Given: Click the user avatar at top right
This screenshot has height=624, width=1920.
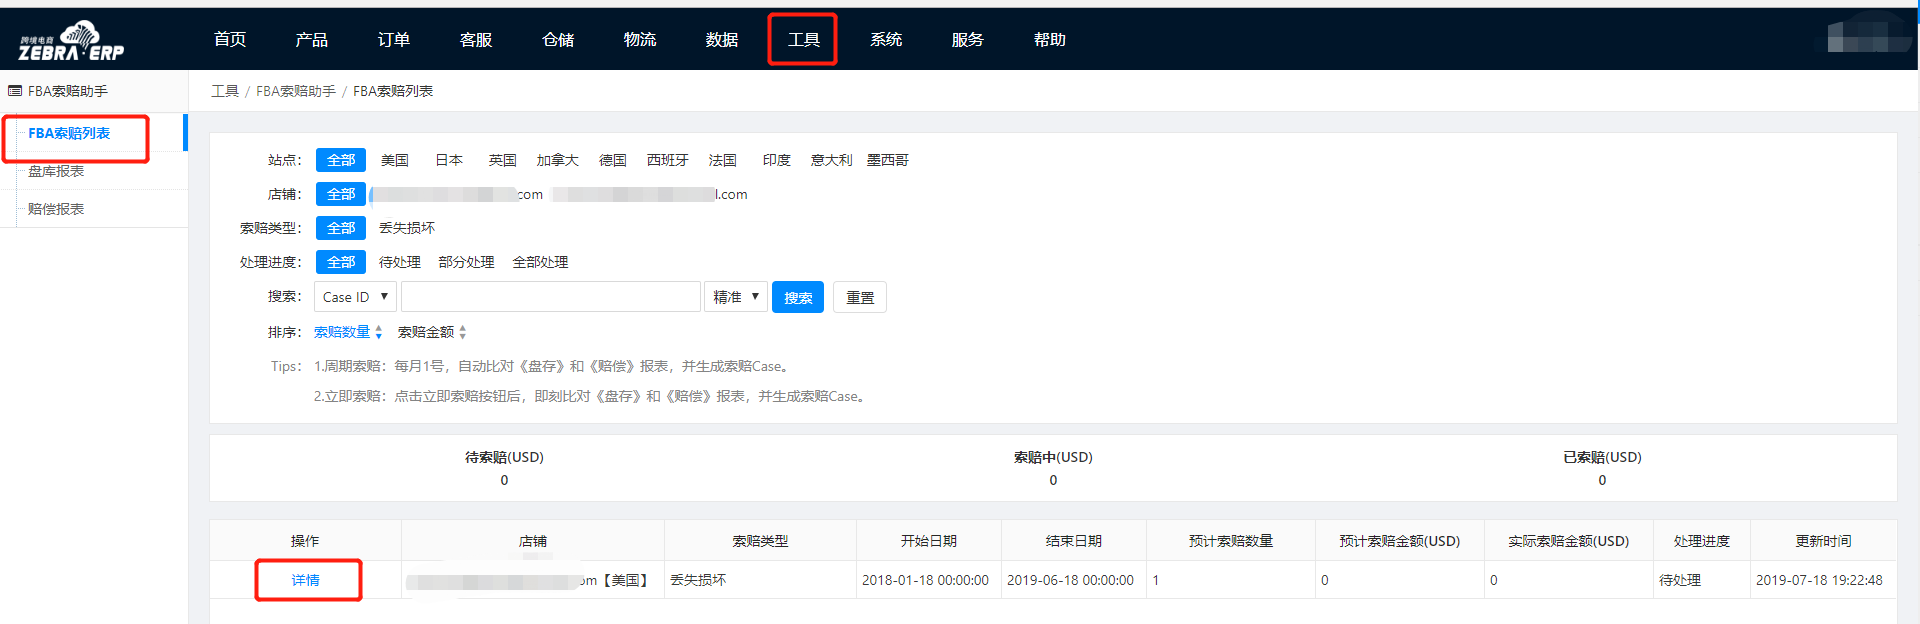Looking at the screenshot, I should click(1862, 38).
